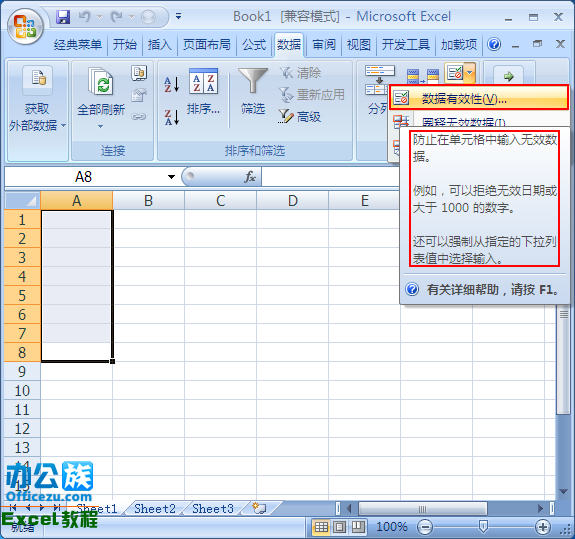Click the fx insert function button
575x539 pixels.
250,177
